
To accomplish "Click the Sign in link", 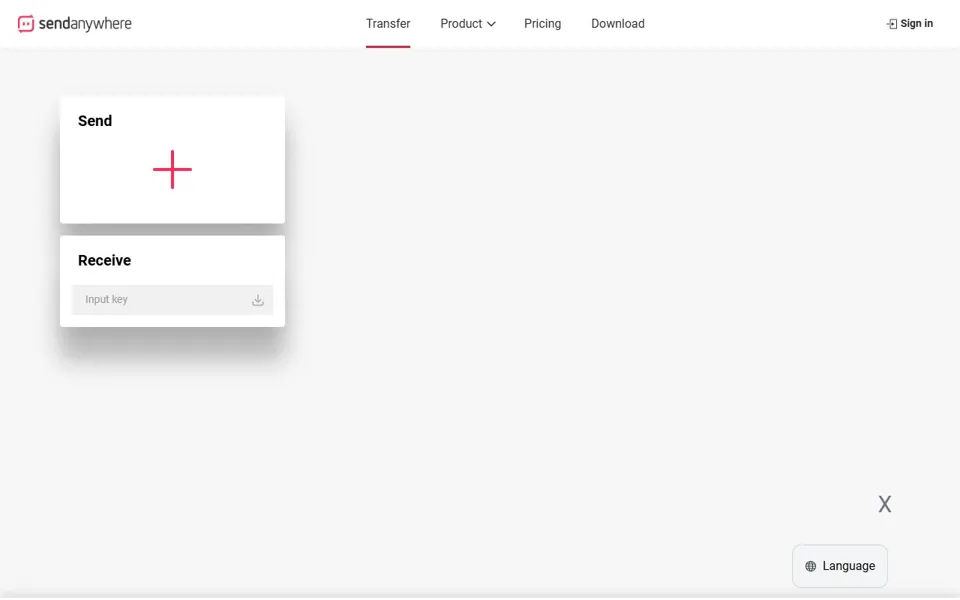I will tap(910, 24).
